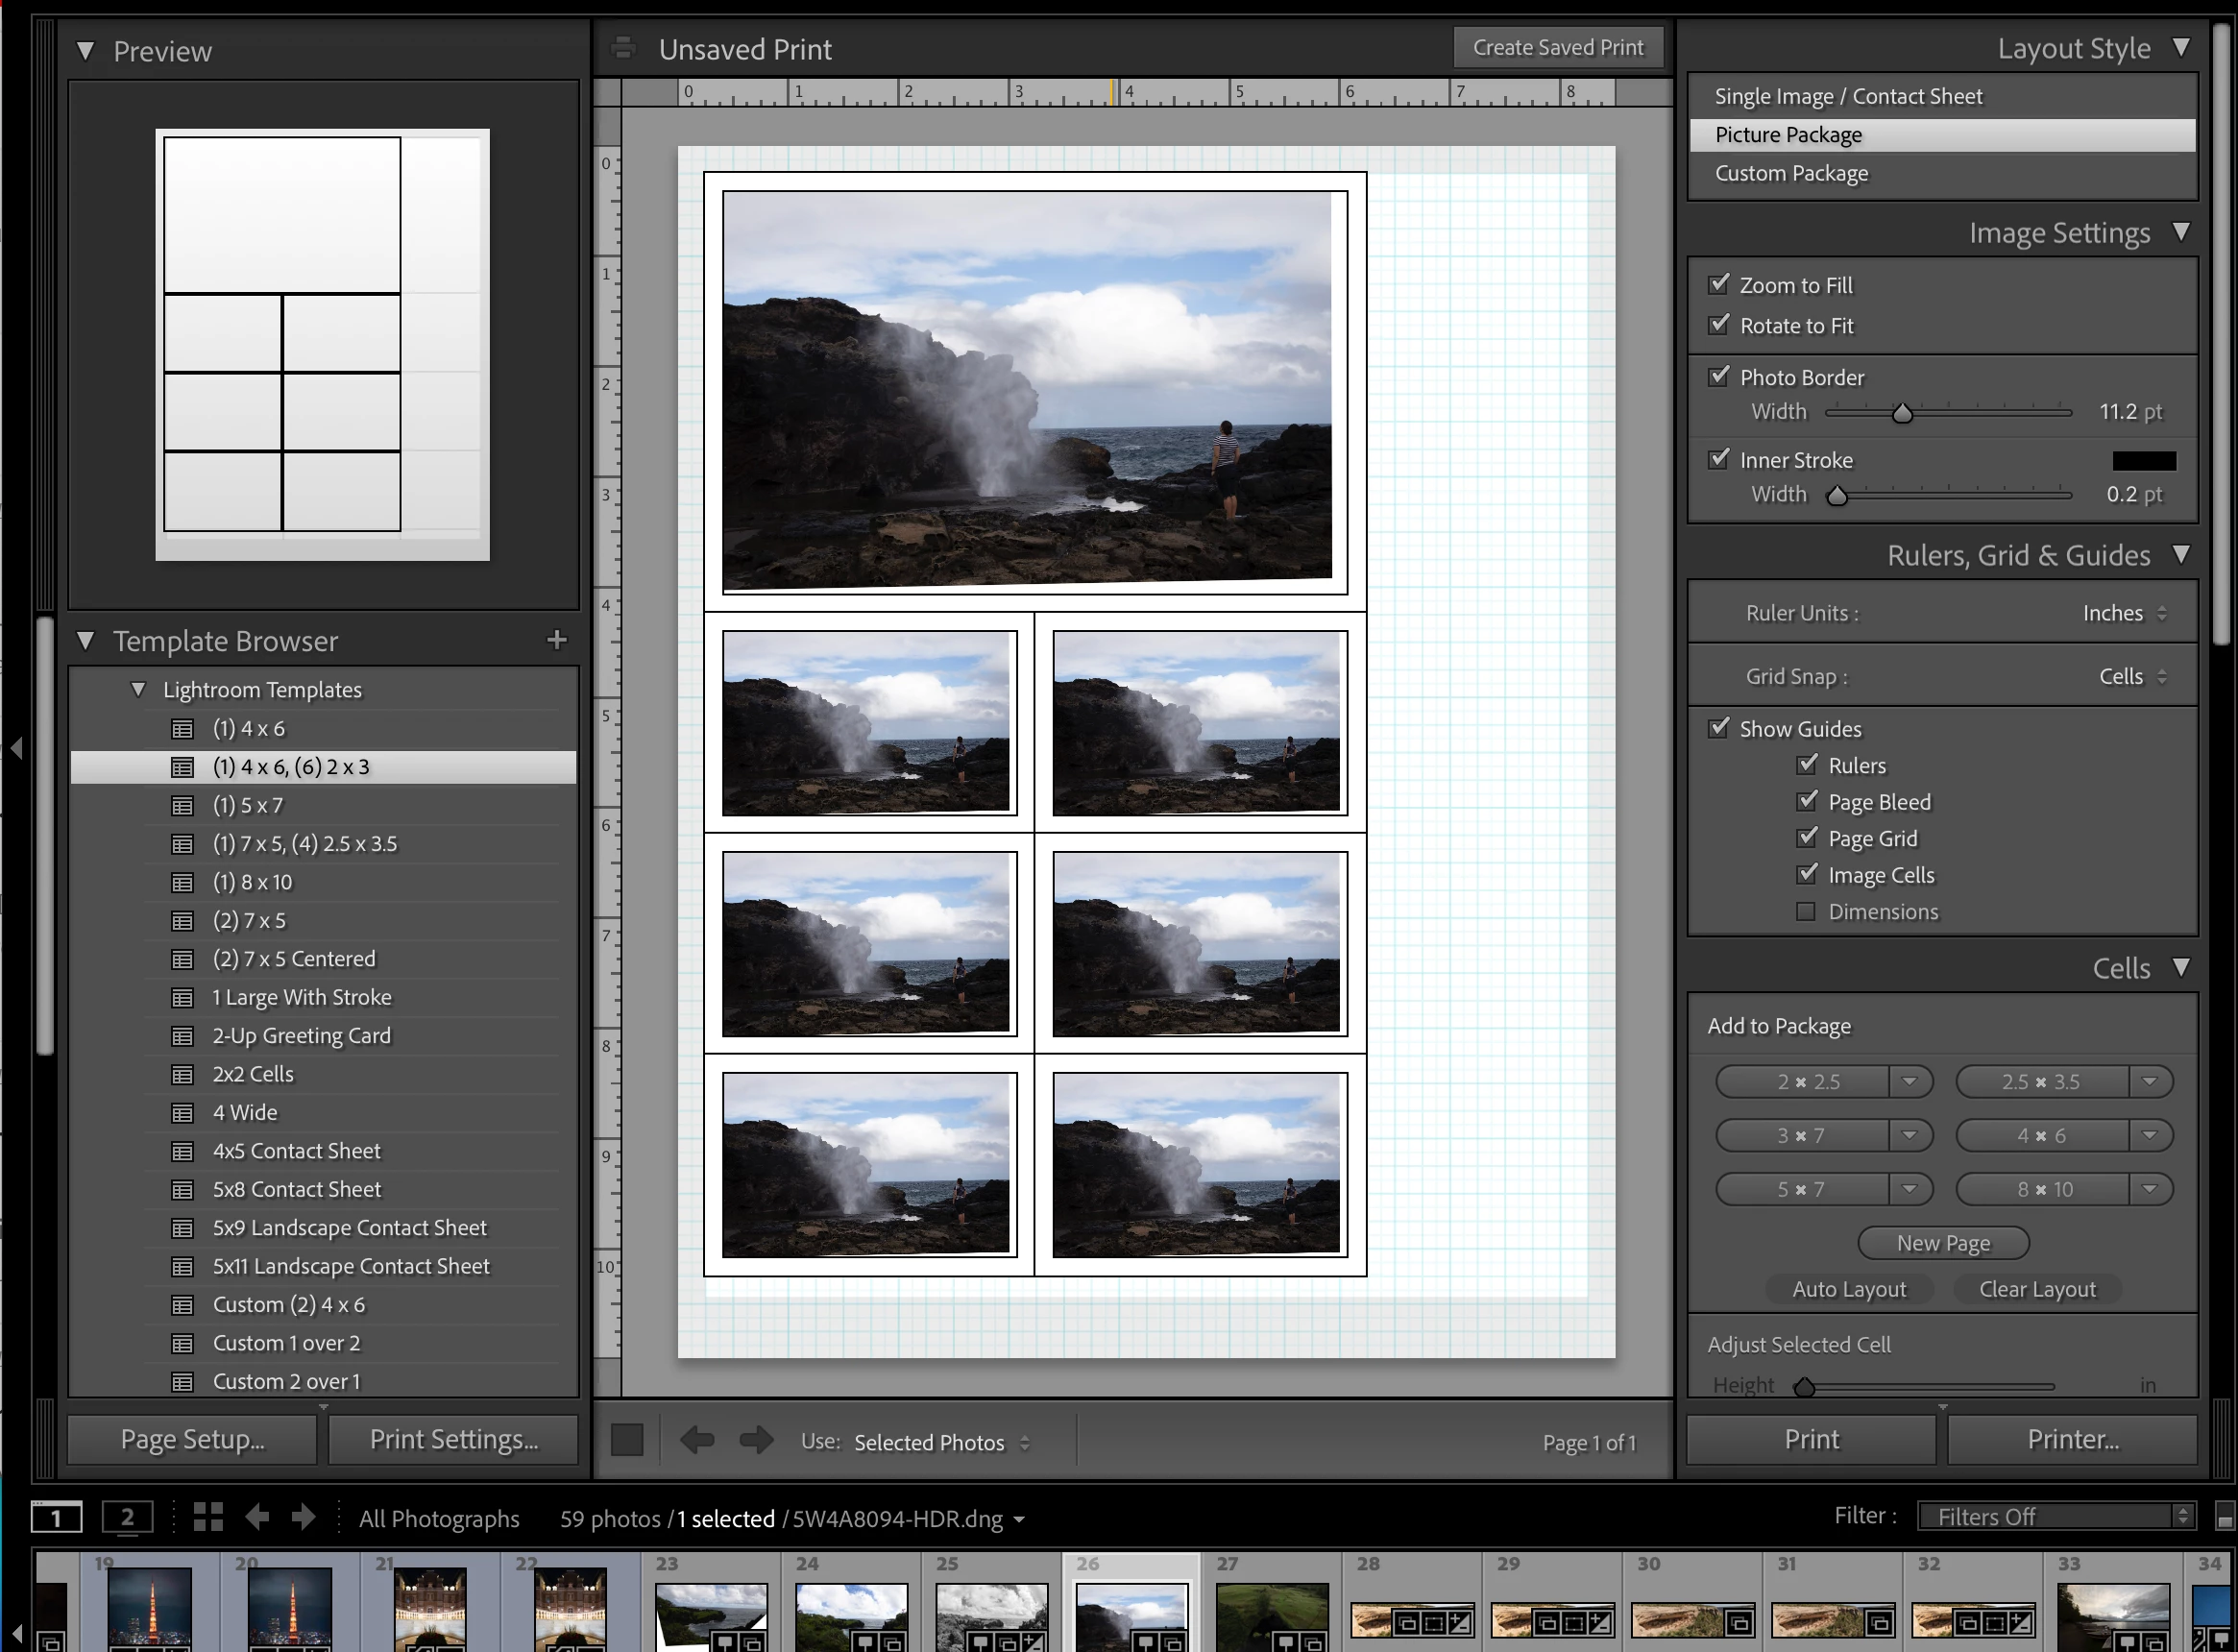The height and width of the screenshot is (1652, 2238).
Task: Choose the 2x2 Cells template
Action: pos(253,1074)
